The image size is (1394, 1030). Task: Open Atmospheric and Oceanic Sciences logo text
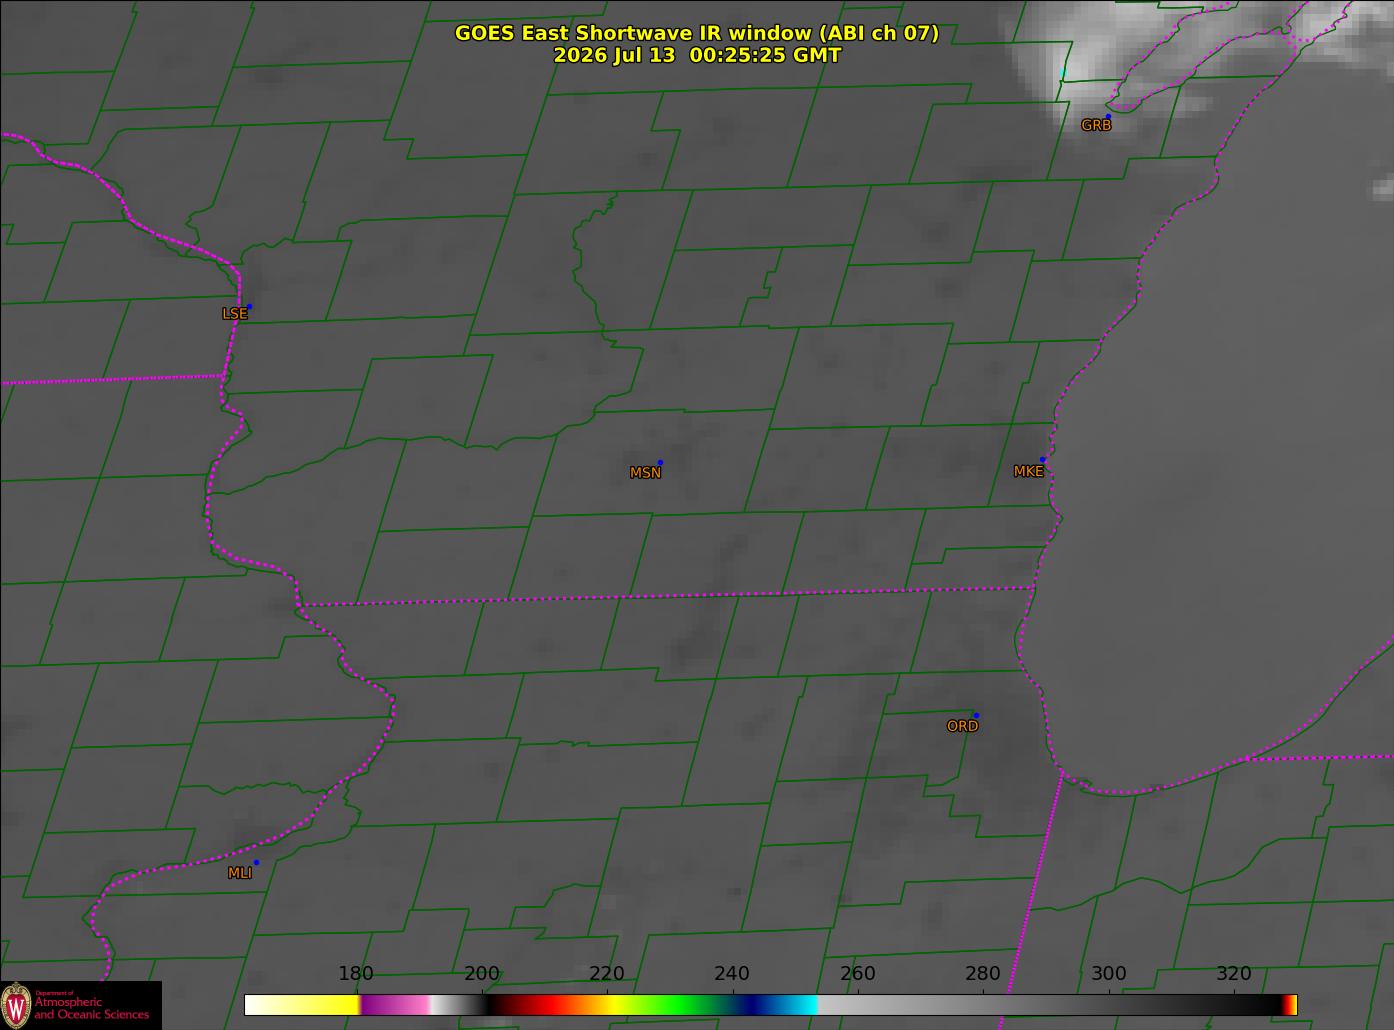(92, 1008)
